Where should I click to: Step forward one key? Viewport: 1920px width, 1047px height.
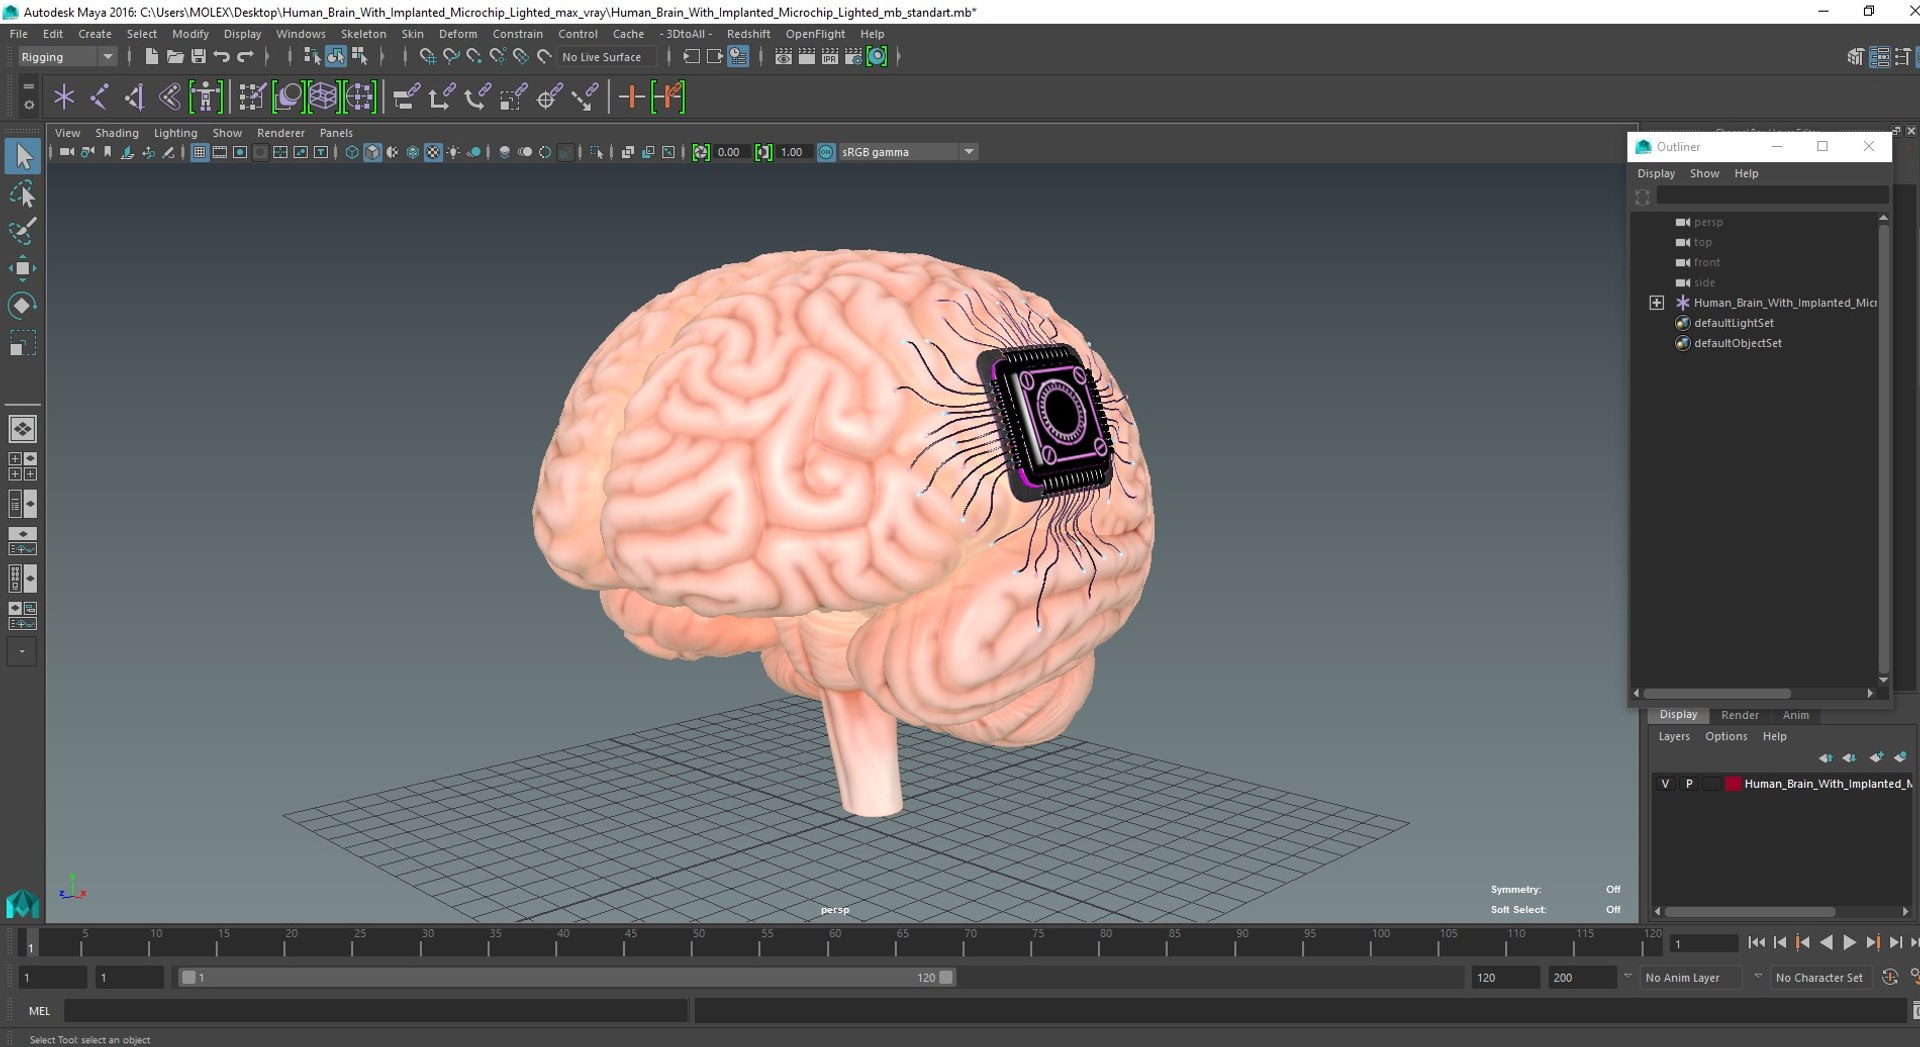pos(1872,942)
